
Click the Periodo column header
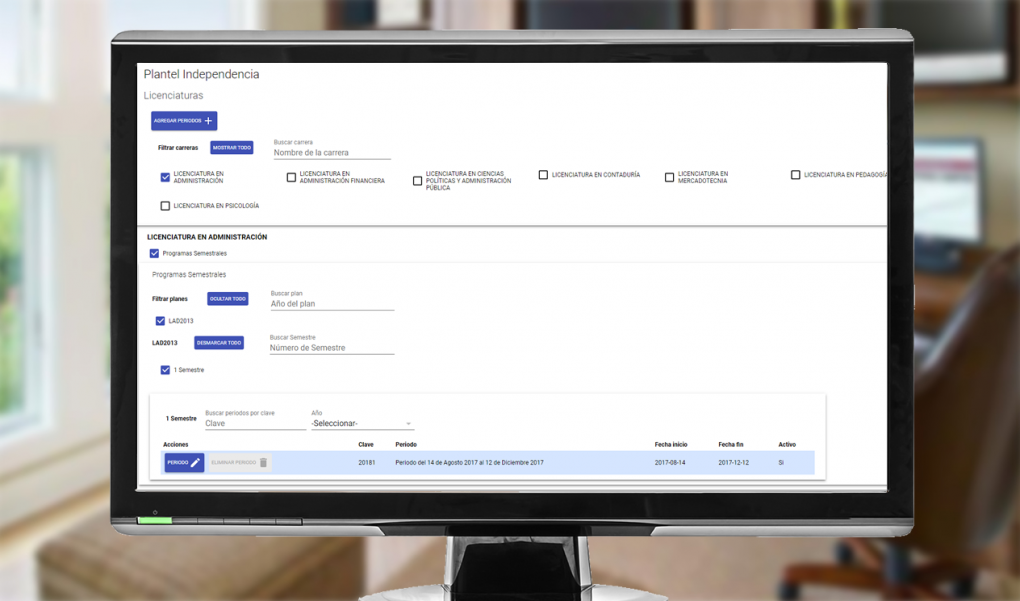pyautogui.click(x=406, y=445)
